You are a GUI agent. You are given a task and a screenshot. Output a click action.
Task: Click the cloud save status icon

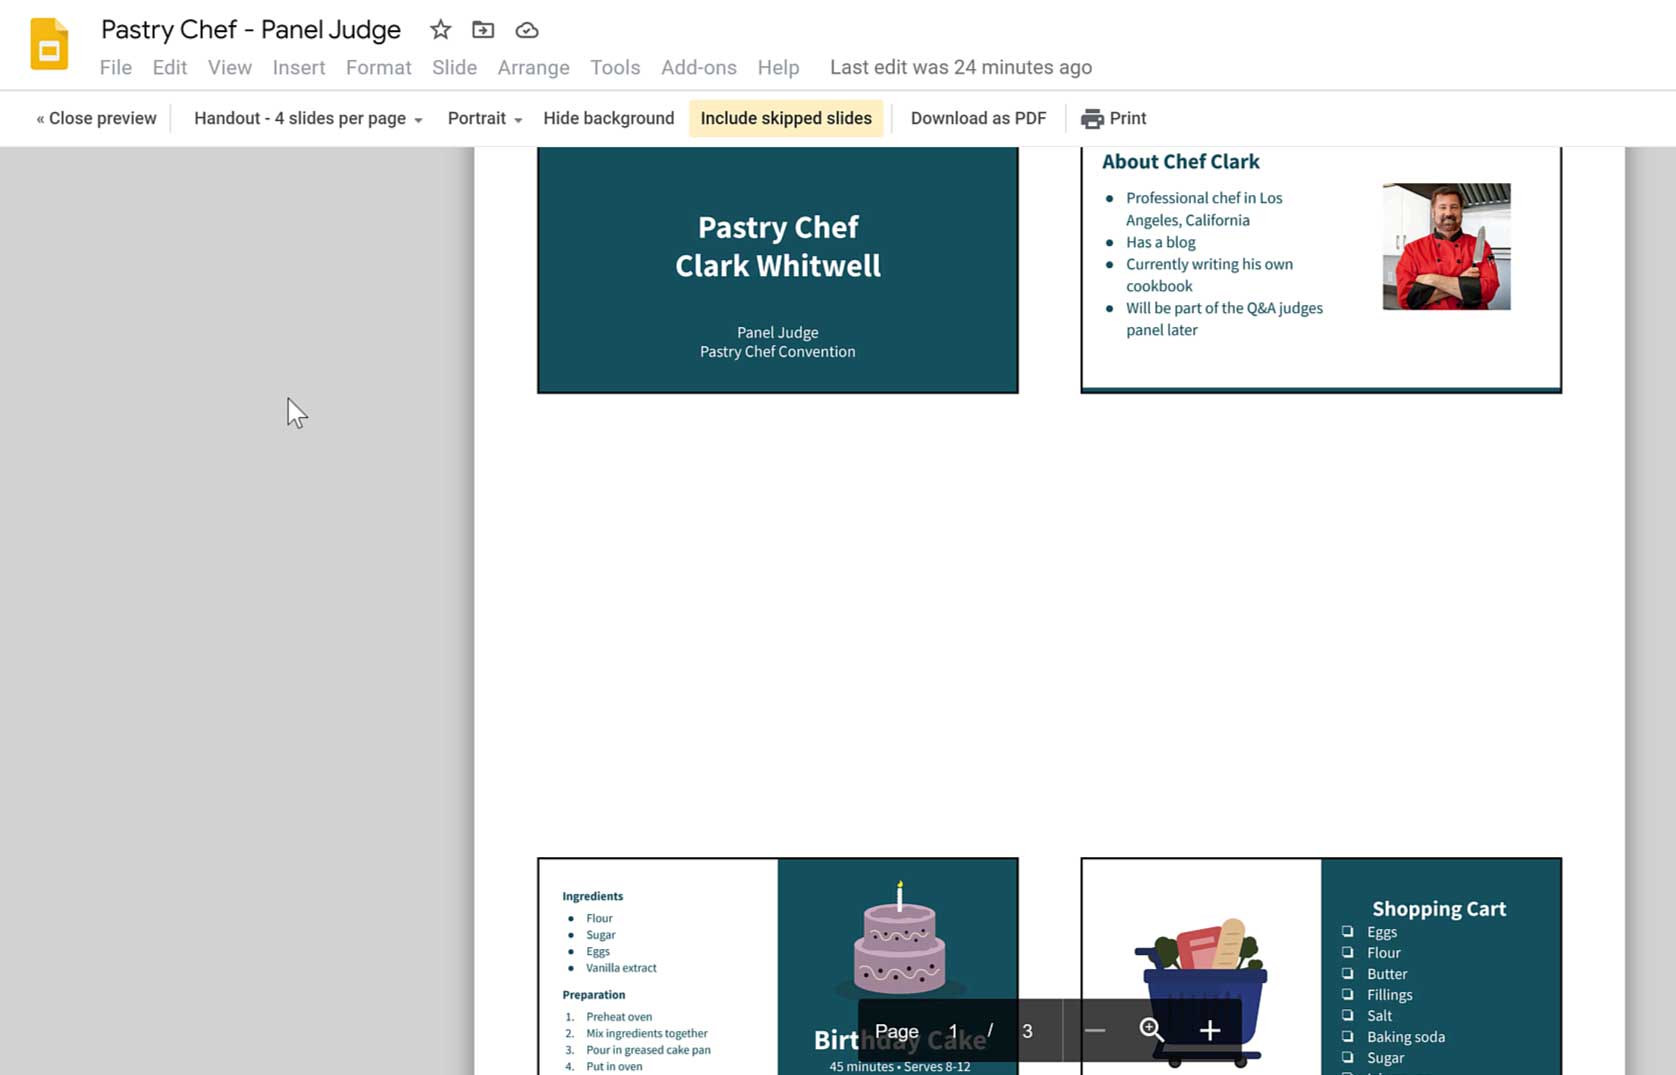pyautogui.click(x=526, y=29)
